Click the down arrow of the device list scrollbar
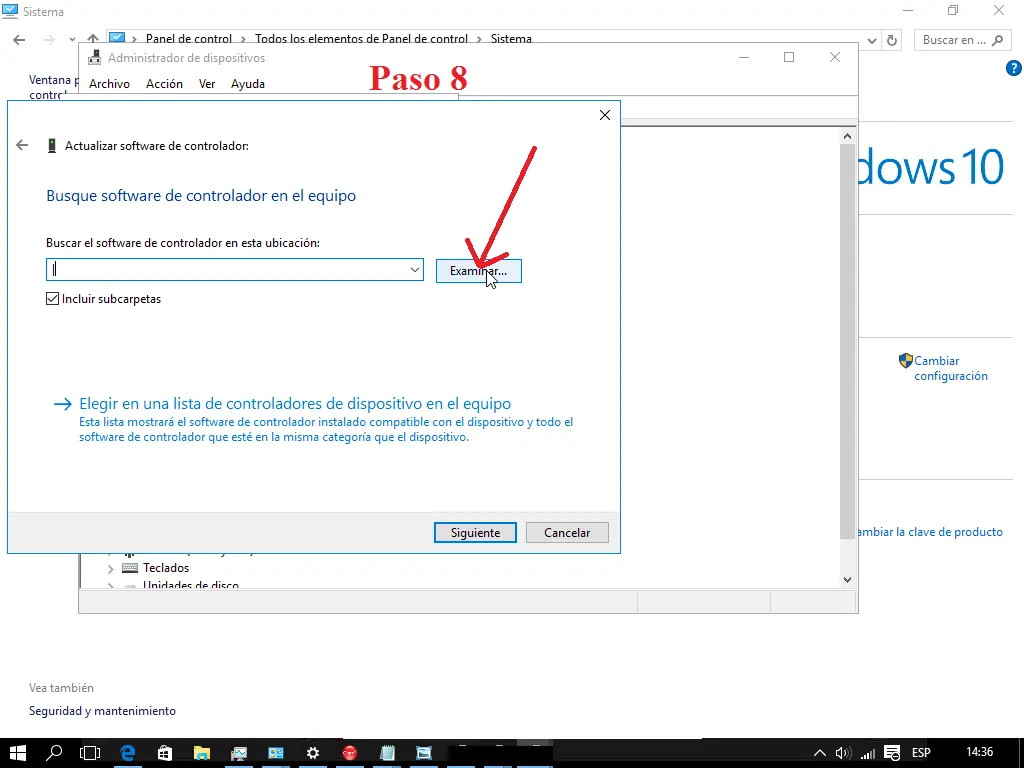 click(847, 580)
